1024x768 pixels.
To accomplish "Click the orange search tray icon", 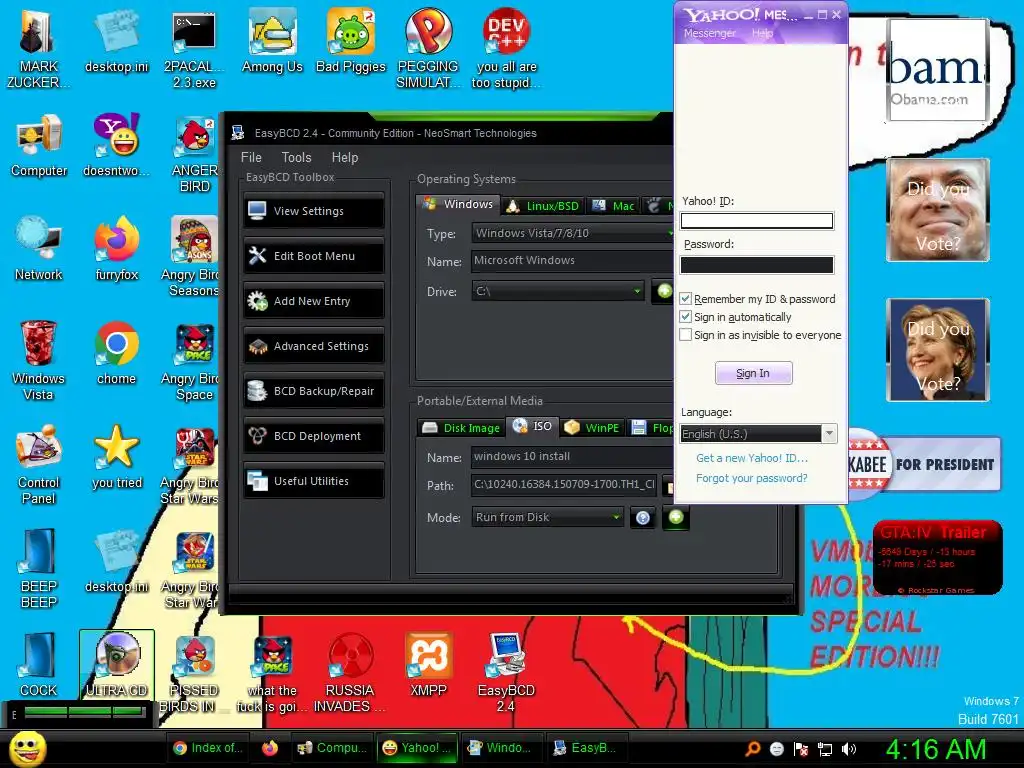I will coord(753,748).
